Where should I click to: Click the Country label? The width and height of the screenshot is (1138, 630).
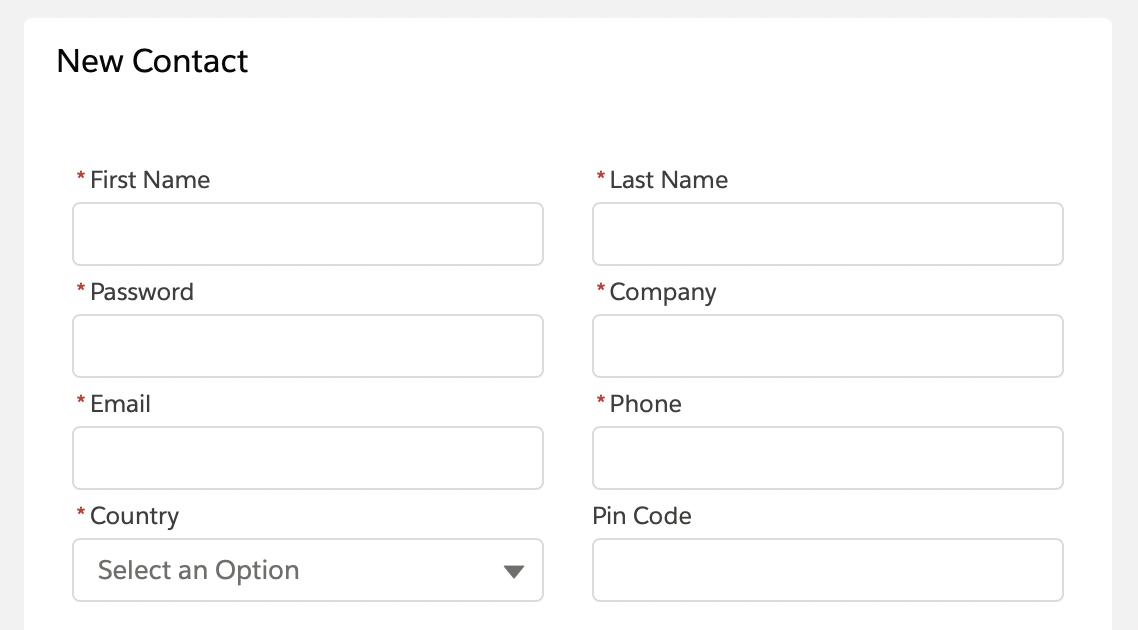134,516
